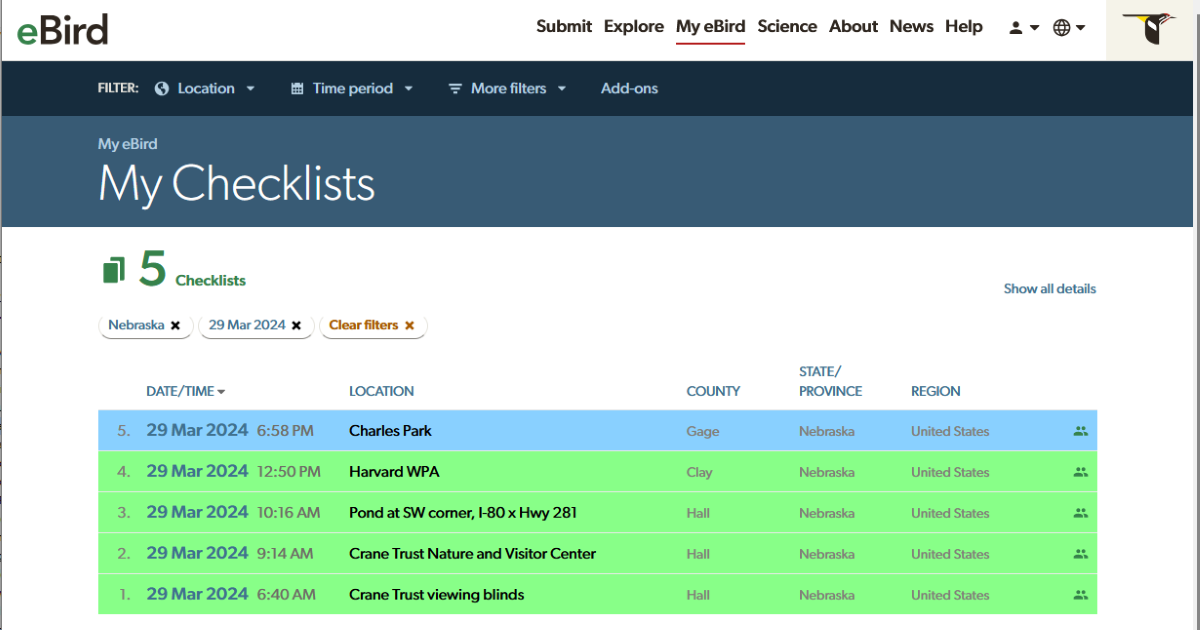Click the language globe icon in header
This screenshot has height=630, width=1200.
point(1063,27)
